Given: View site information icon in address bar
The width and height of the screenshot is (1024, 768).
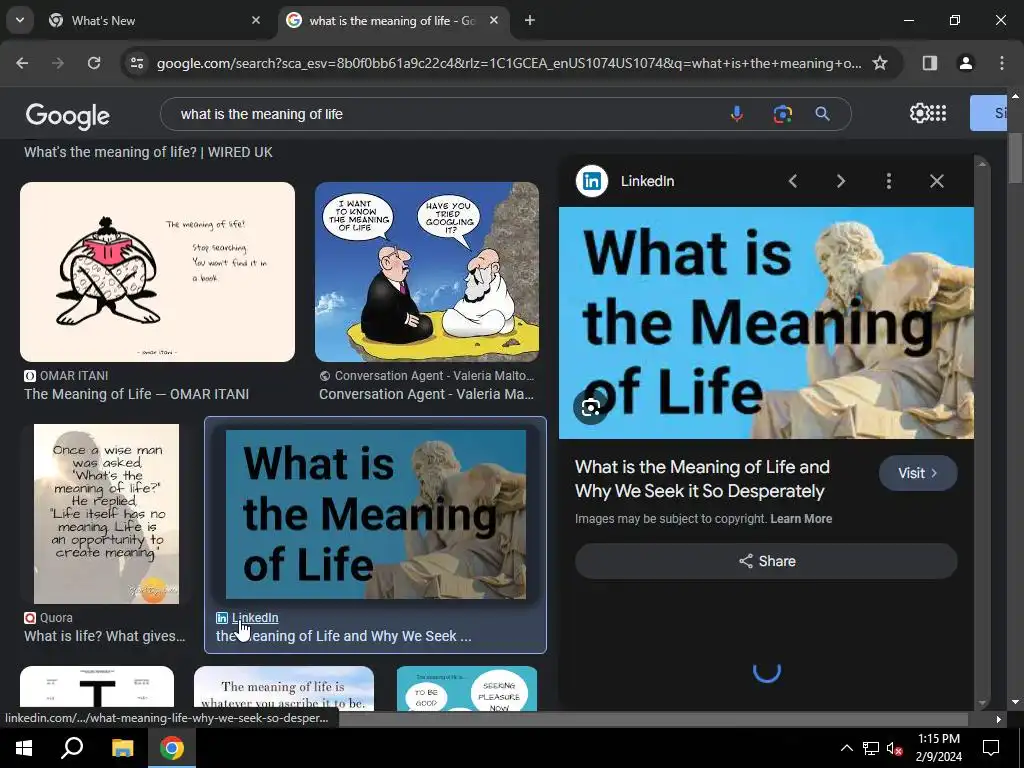Looking at the screenshot, I should [x=136, y=63].
